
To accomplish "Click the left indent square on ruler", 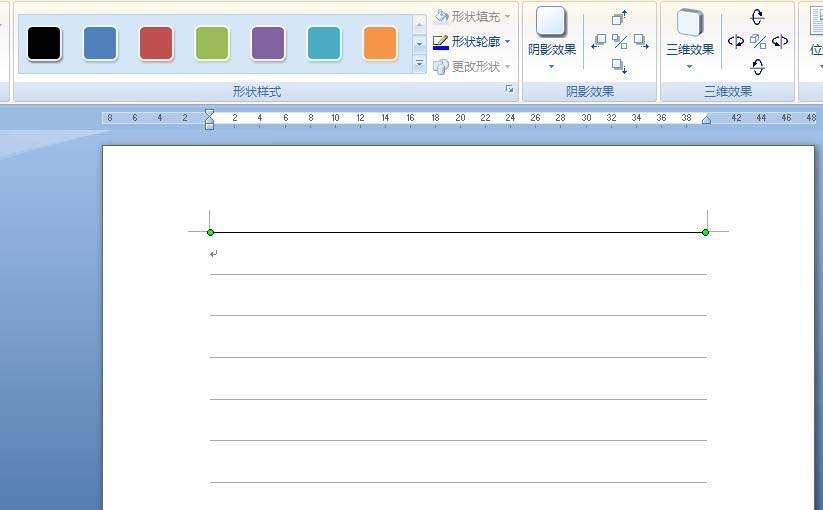I will point(209,126).
